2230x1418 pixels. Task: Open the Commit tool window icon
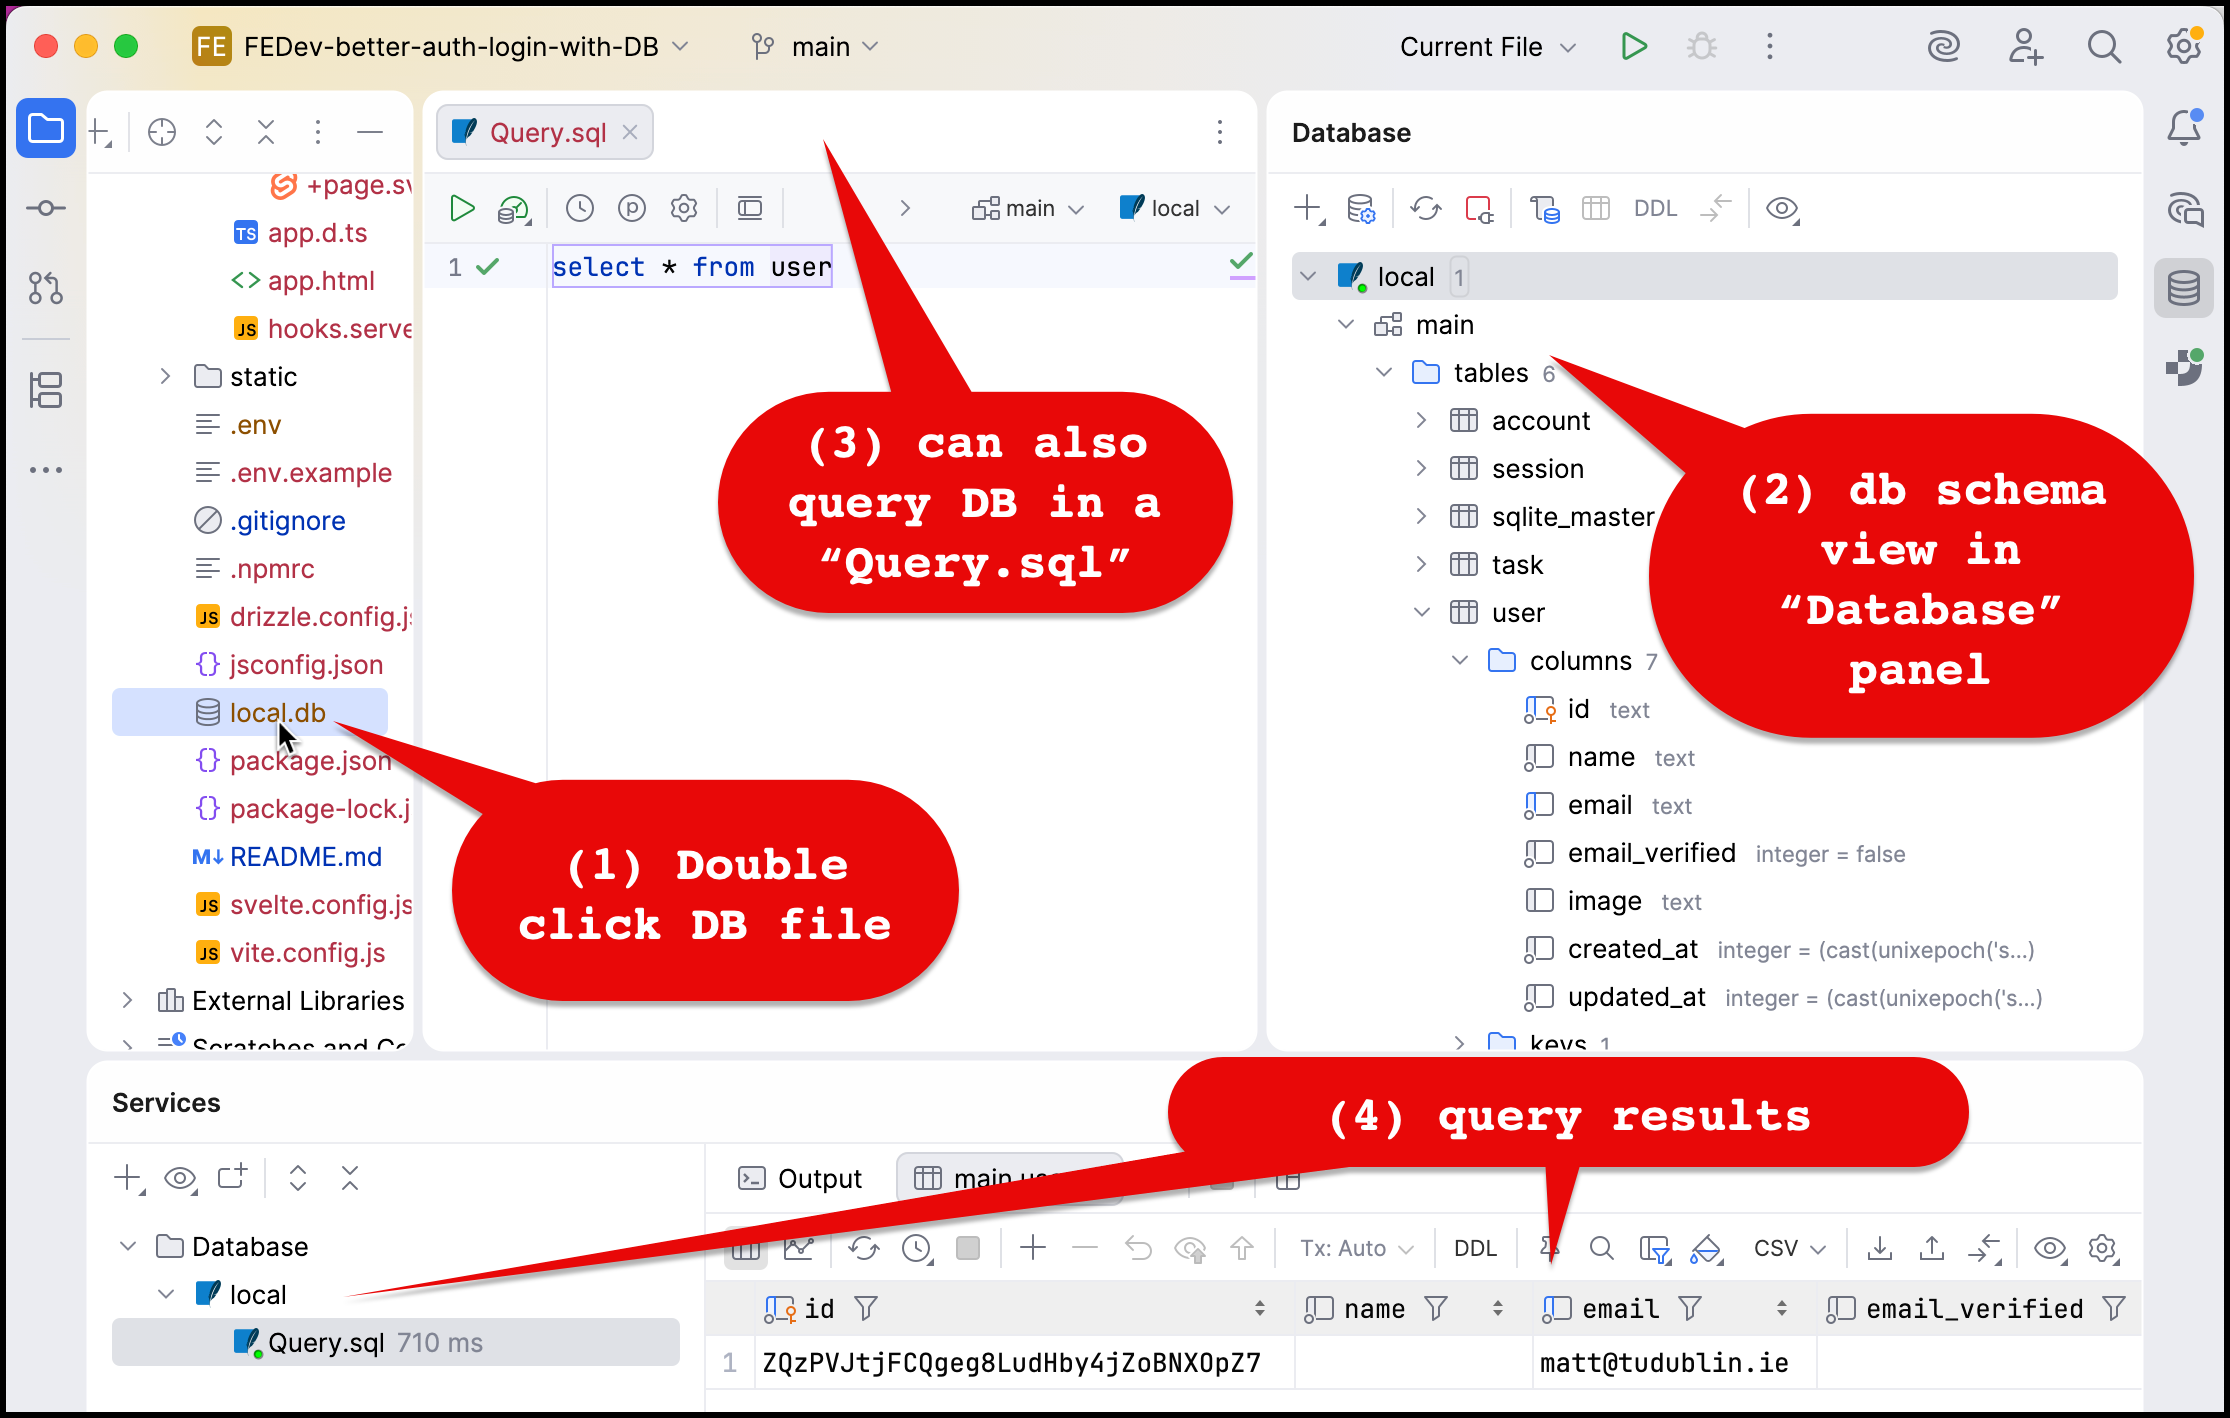(x=46, y=208)
